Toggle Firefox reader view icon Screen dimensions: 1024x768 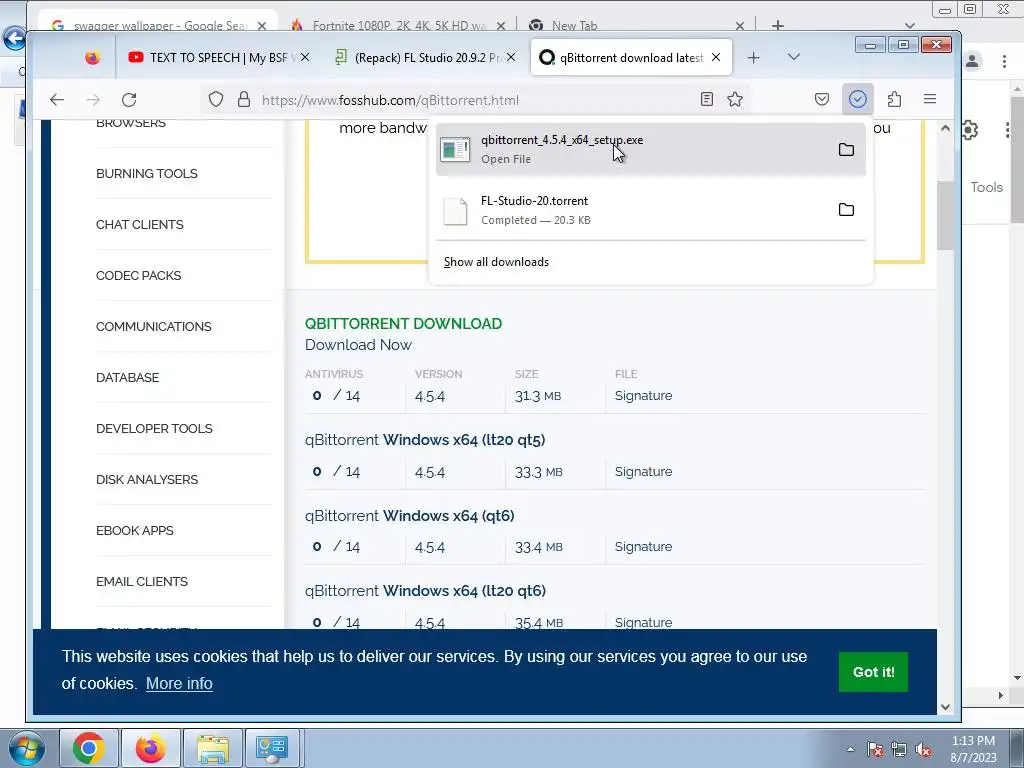click(x=707, y=99)
